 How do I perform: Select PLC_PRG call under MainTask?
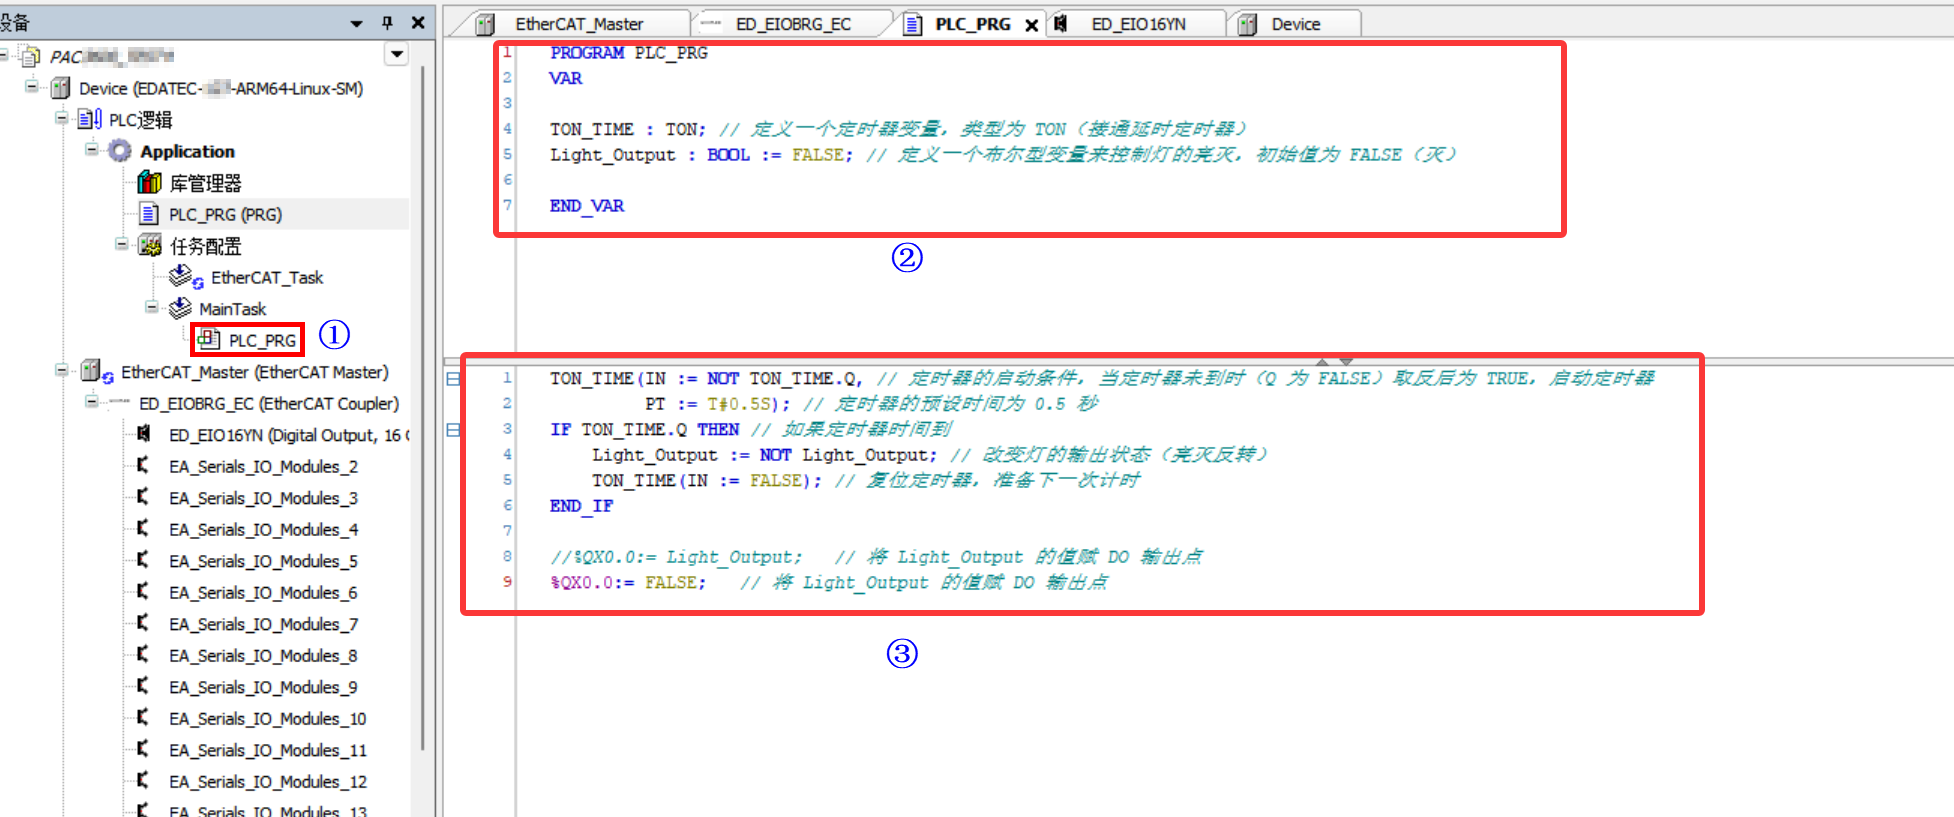[261, 340]
